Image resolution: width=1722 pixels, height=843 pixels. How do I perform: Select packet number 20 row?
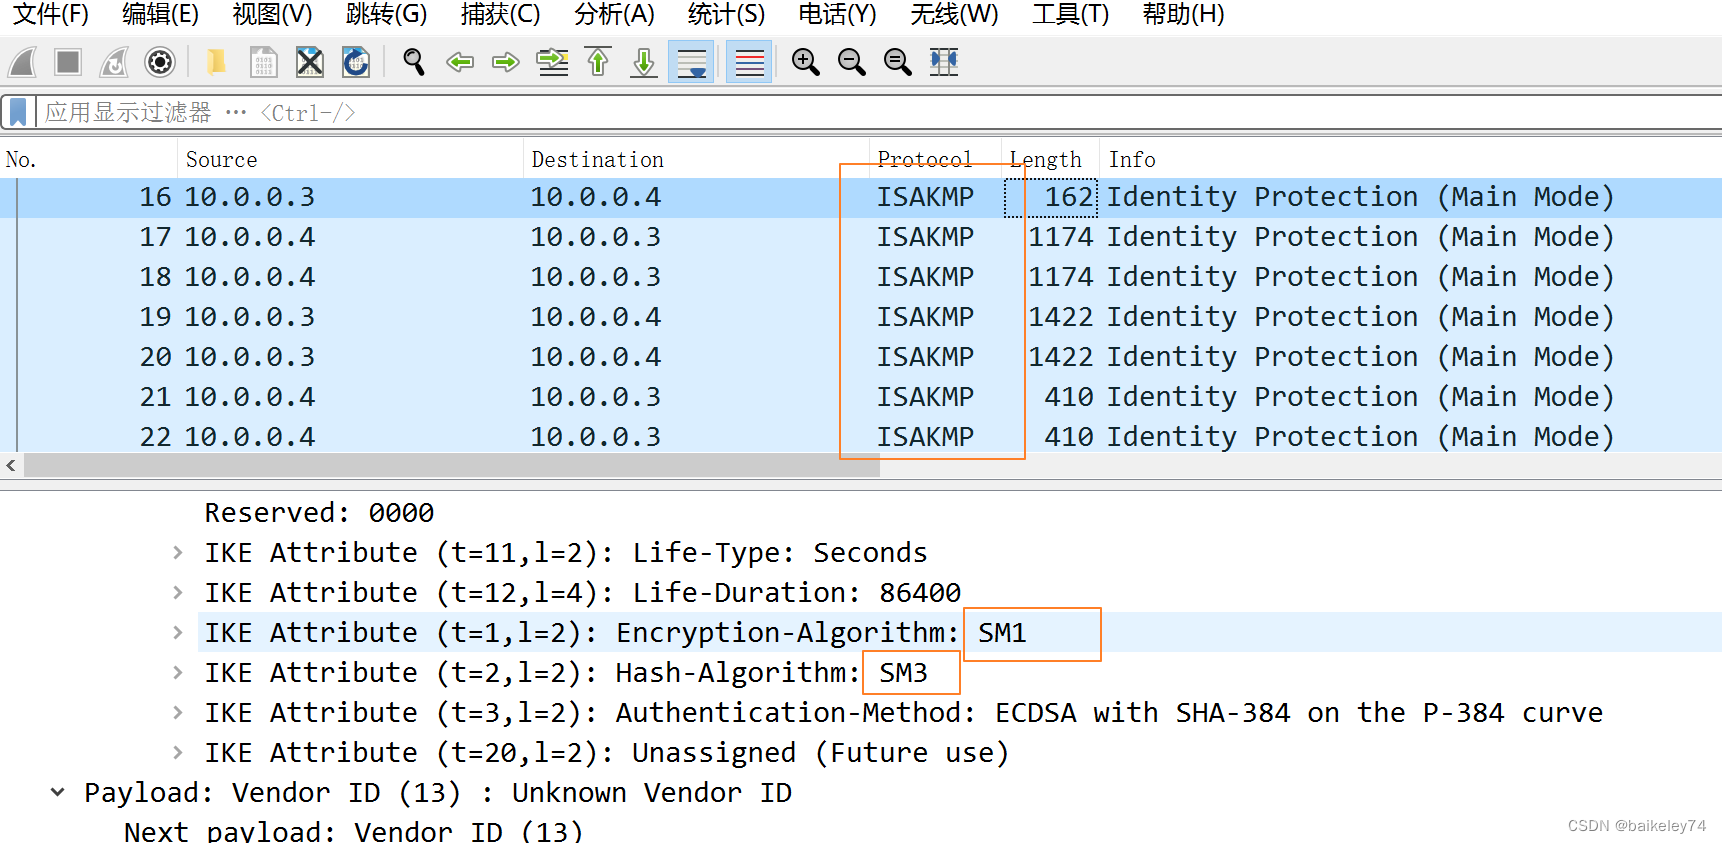click(861, 357)
